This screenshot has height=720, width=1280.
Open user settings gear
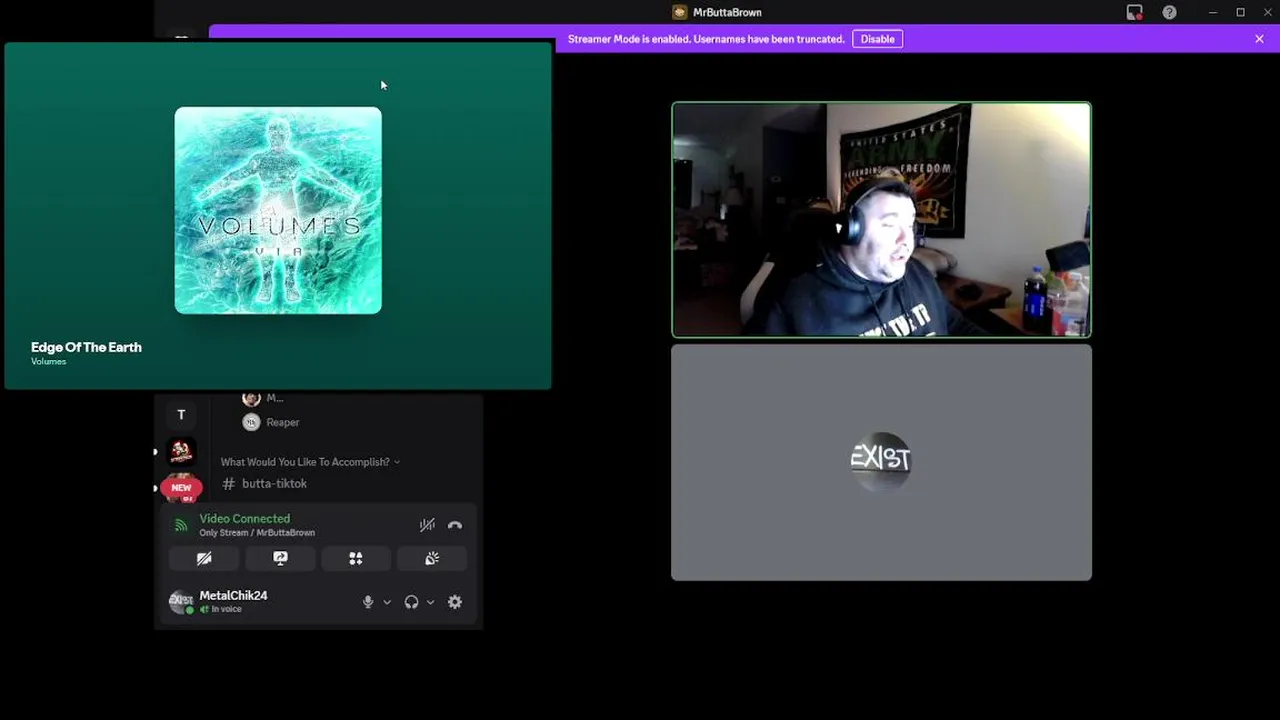pyautogui.click(x=455, y=602)
